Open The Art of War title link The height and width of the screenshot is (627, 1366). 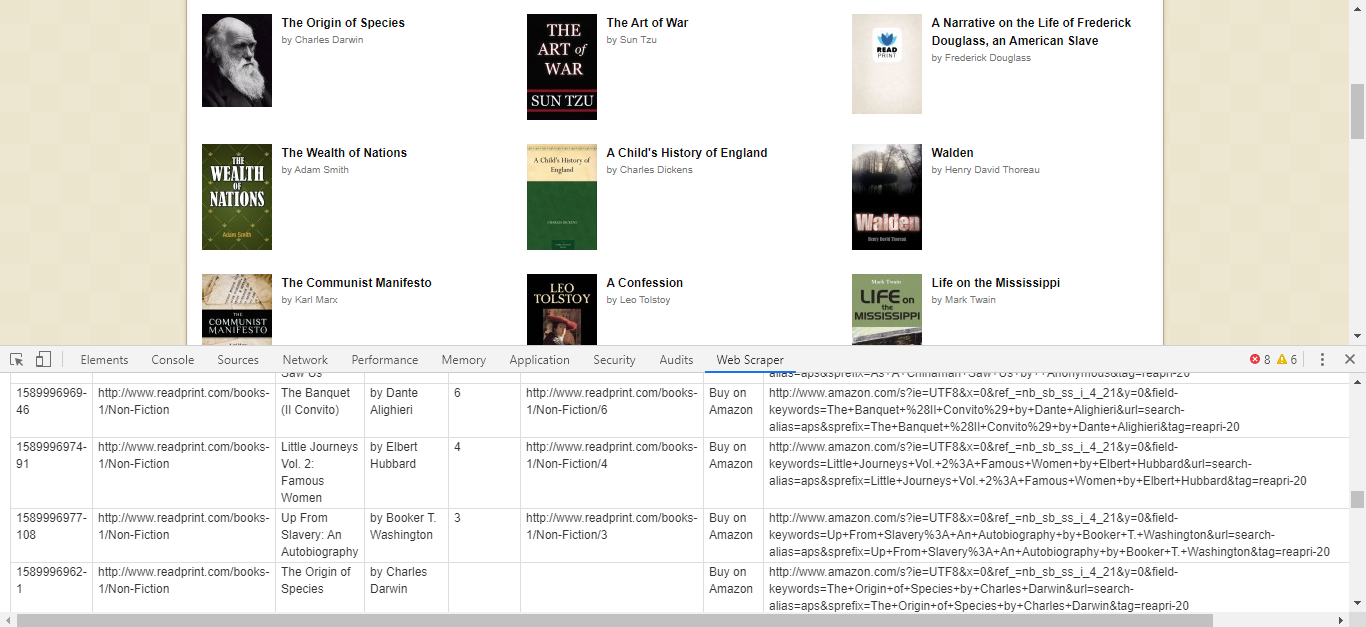point(647,23)
